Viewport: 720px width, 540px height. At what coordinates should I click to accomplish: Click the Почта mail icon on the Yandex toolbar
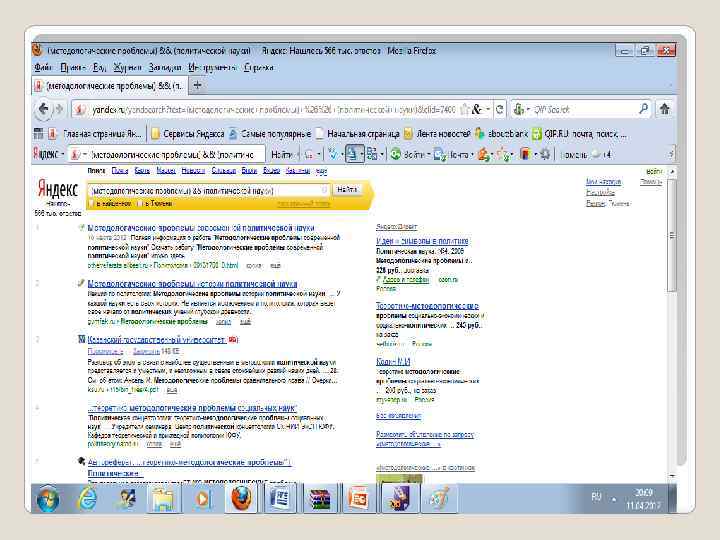(x=439, y=155)
